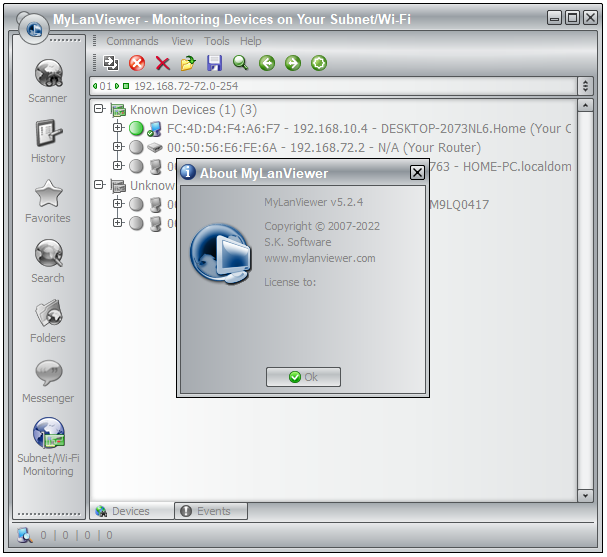Image resolution: width=607 pixels, height=557 pixels.
Task: Click the MyLanViewer v5.2.4 version text
Action: pos(314,202)
